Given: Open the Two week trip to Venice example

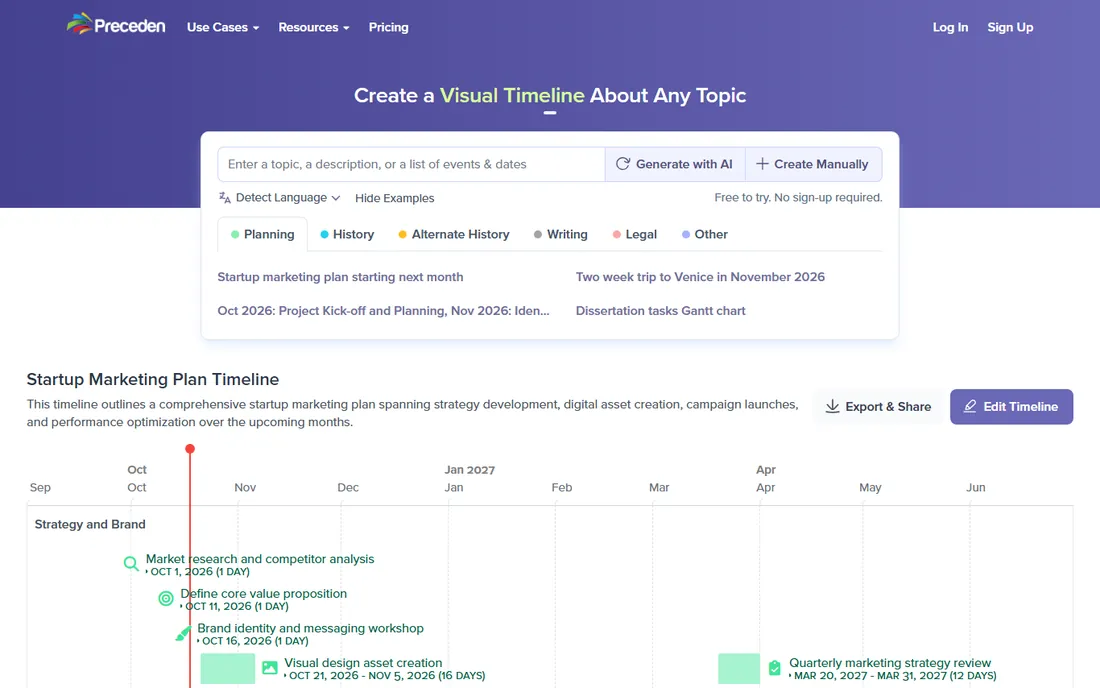Looking at the screenshot, I should [x=700, y=277].
